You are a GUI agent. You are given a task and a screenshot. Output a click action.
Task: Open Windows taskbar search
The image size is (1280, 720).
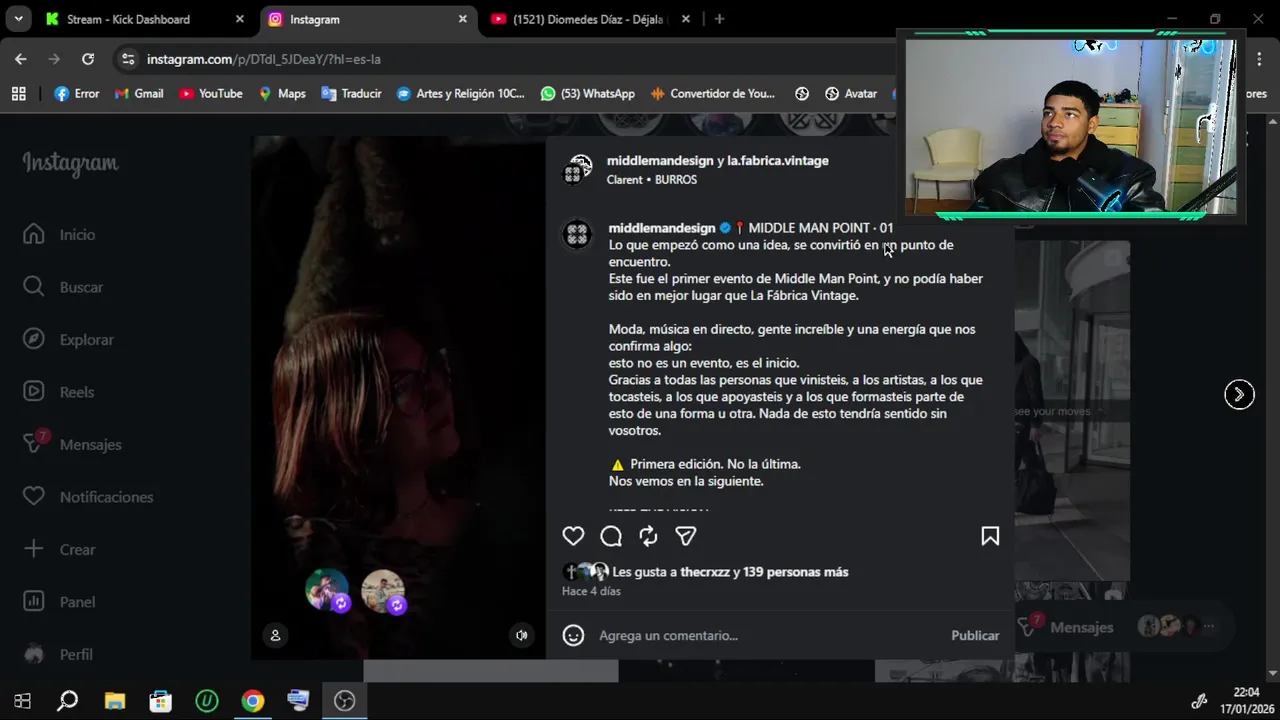click(67, 701)
